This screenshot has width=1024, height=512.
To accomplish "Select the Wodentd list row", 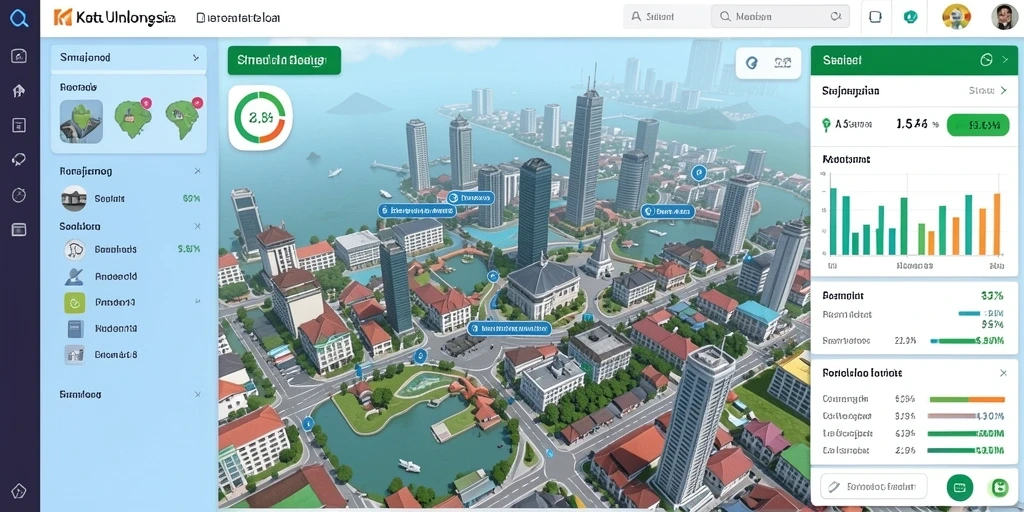I will point(131,328).
